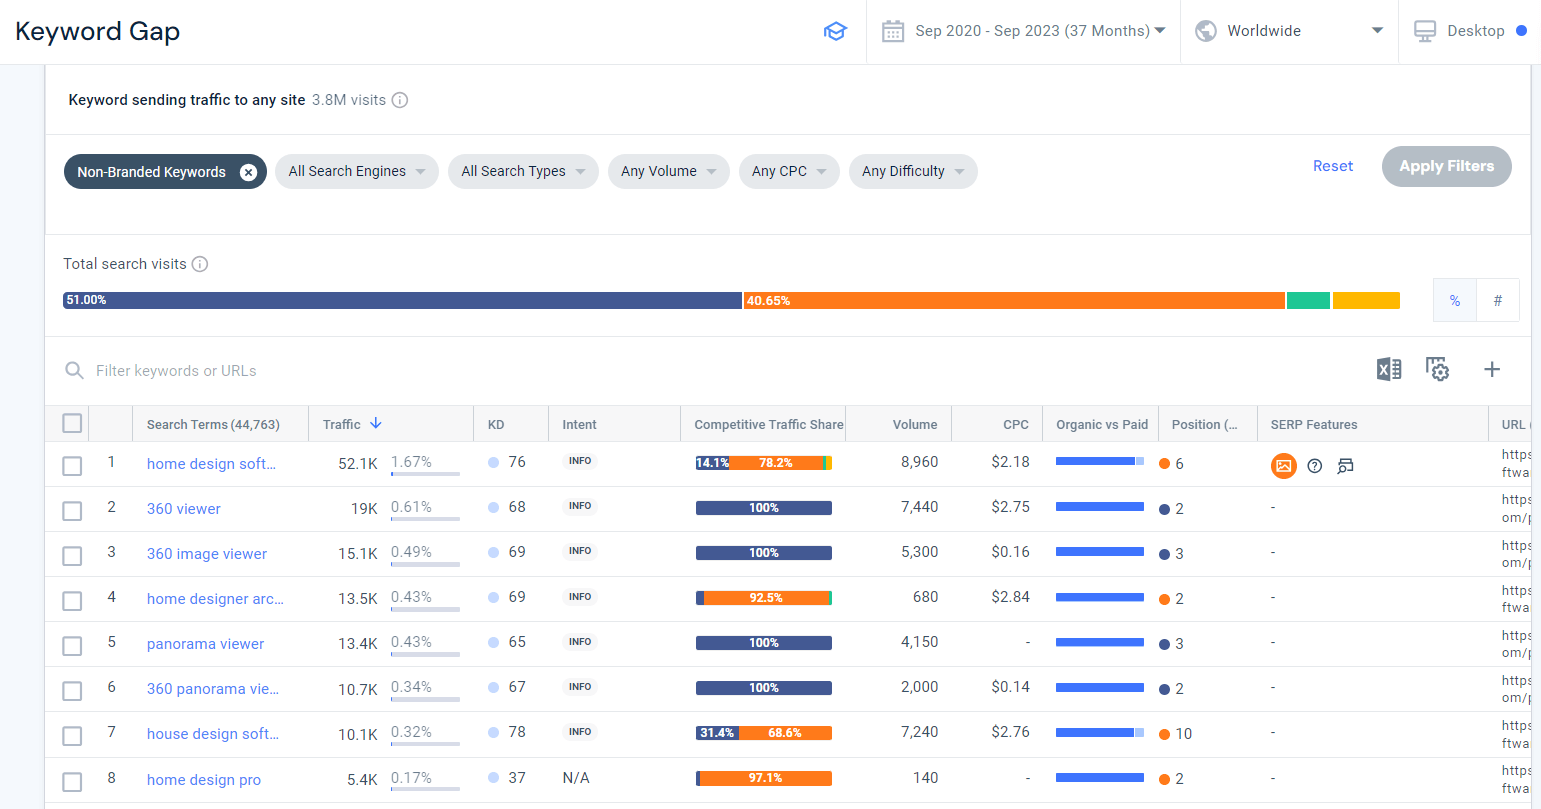Sort by Organic vs Paid column header
The width and height of the screenshot is (1541, 809).
click(1102, 424)
